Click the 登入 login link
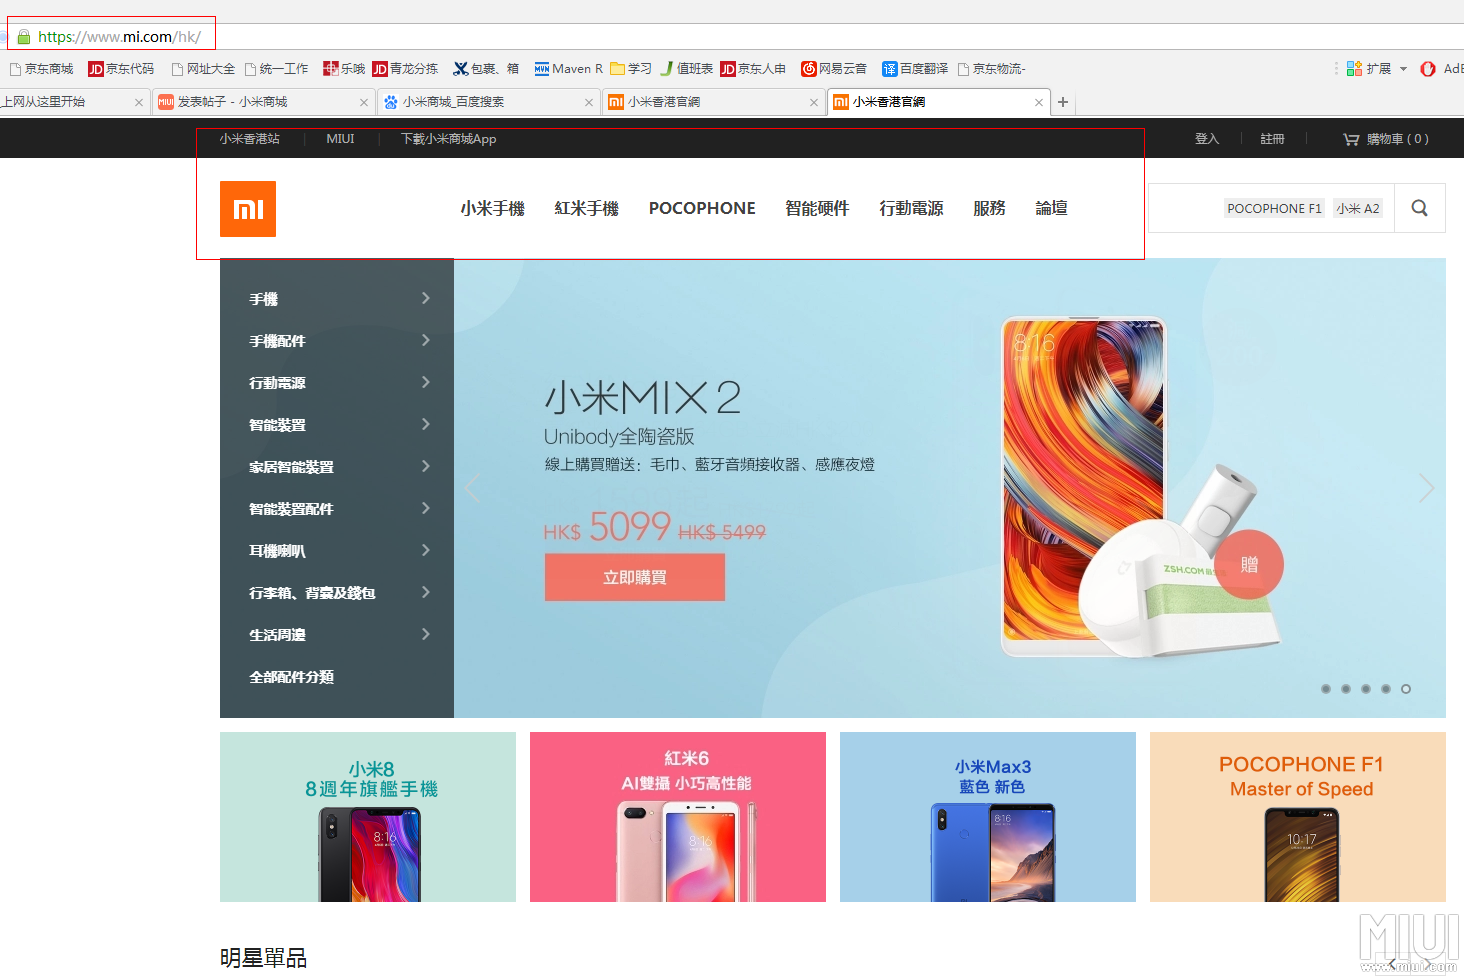This screenshot has height=978, width=1464. (1207, 139)
